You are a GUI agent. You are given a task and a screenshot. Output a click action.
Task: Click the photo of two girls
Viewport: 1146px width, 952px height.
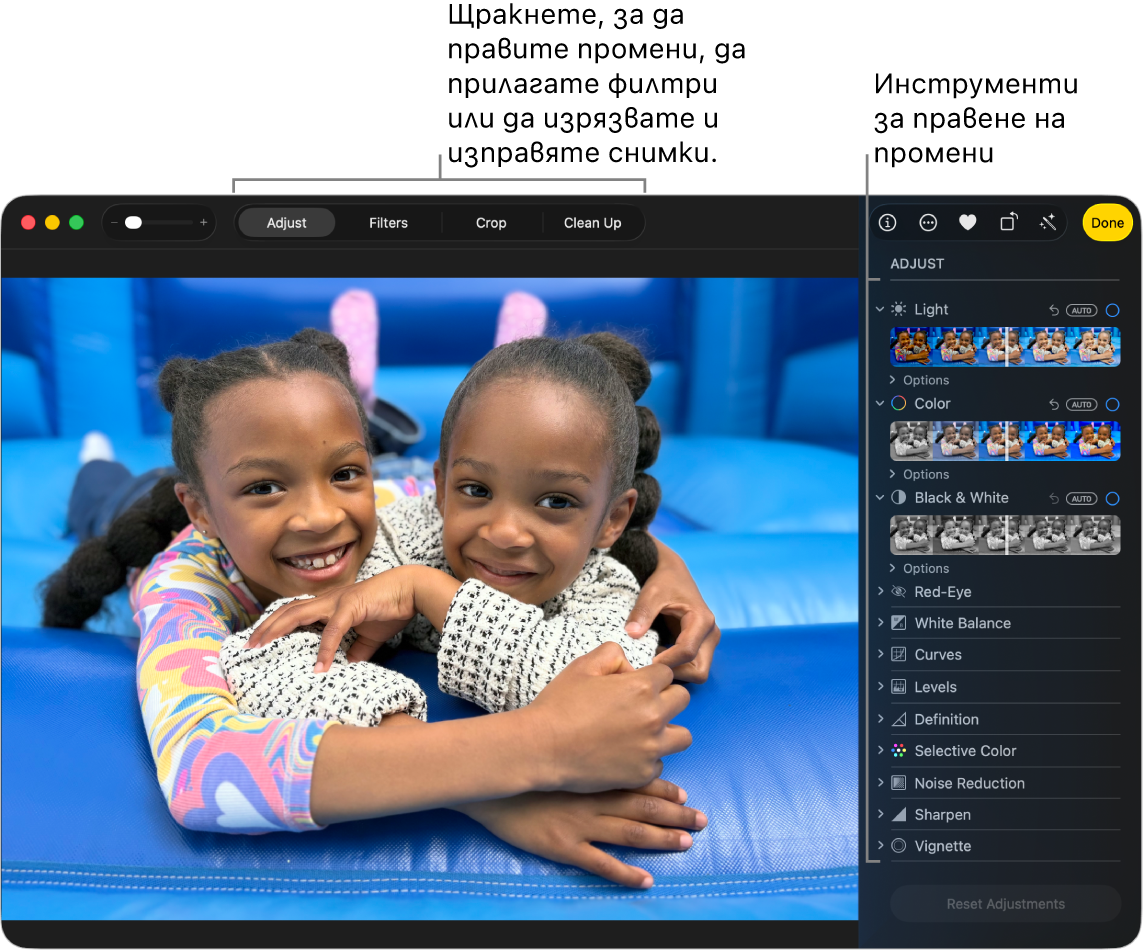[x=430, y=599]
